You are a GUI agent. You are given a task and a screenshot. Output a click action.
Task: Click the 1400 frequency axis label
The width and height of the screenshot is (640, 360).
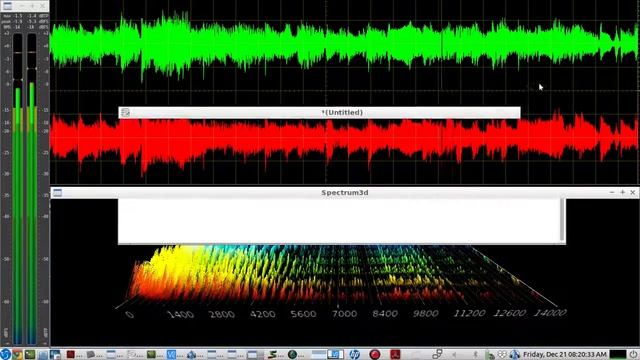180,314
